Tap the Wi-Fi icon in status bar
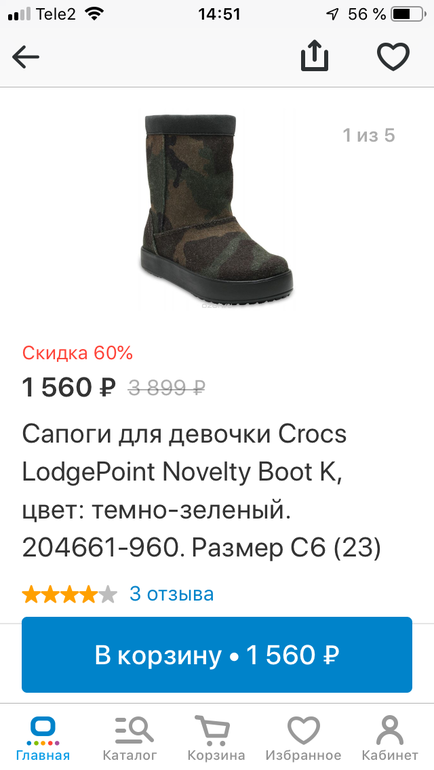This screenshot has width=434, height=770. 94,14
